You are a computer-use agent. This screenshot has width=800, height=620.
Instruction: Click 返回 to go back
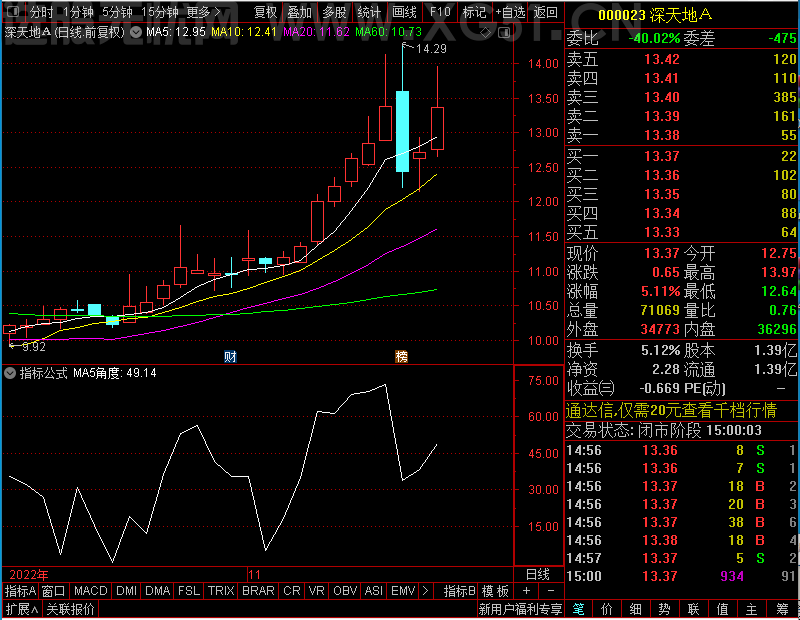click(x=546, y=12)
